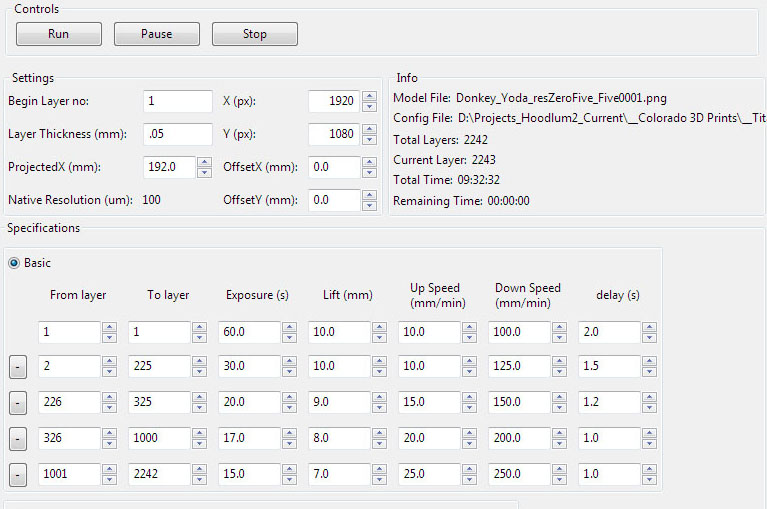Viewport: 767px width, 509px height.
Task: Edit the Up Speed 25.0 field
Action: (x=428, y=475)
